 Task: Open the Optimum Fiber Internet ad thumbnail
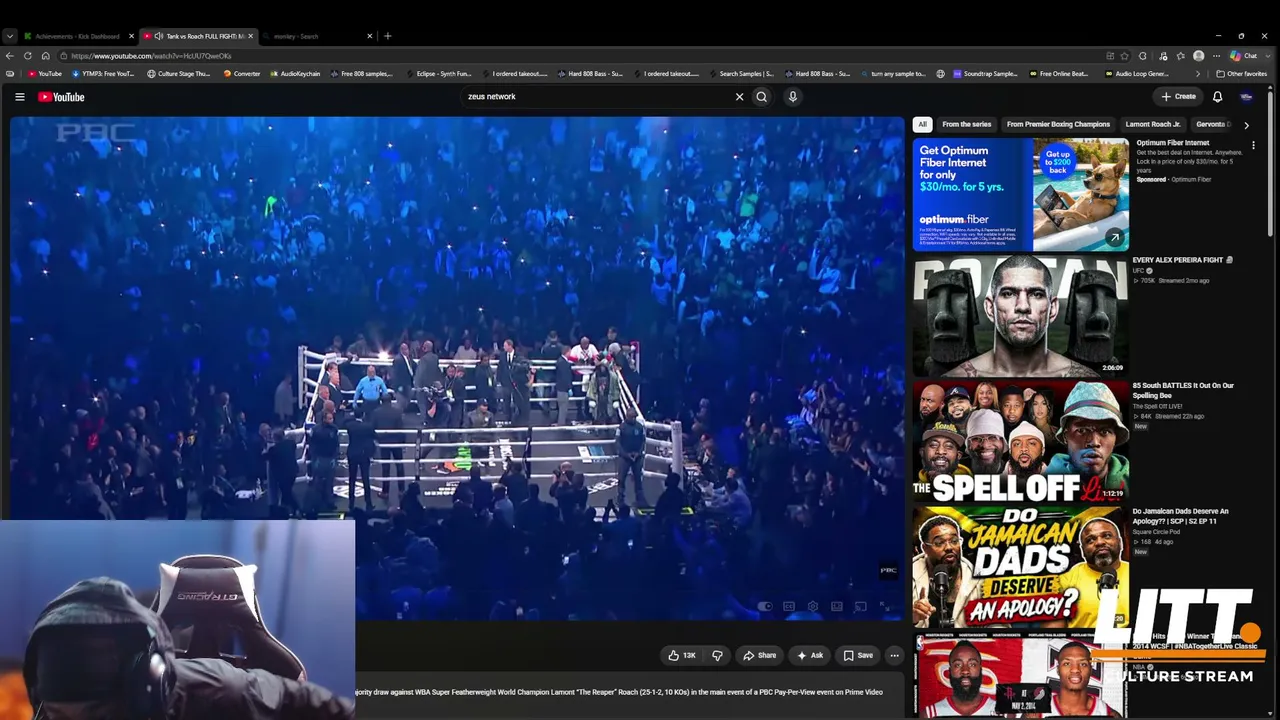pos(1020,194)
